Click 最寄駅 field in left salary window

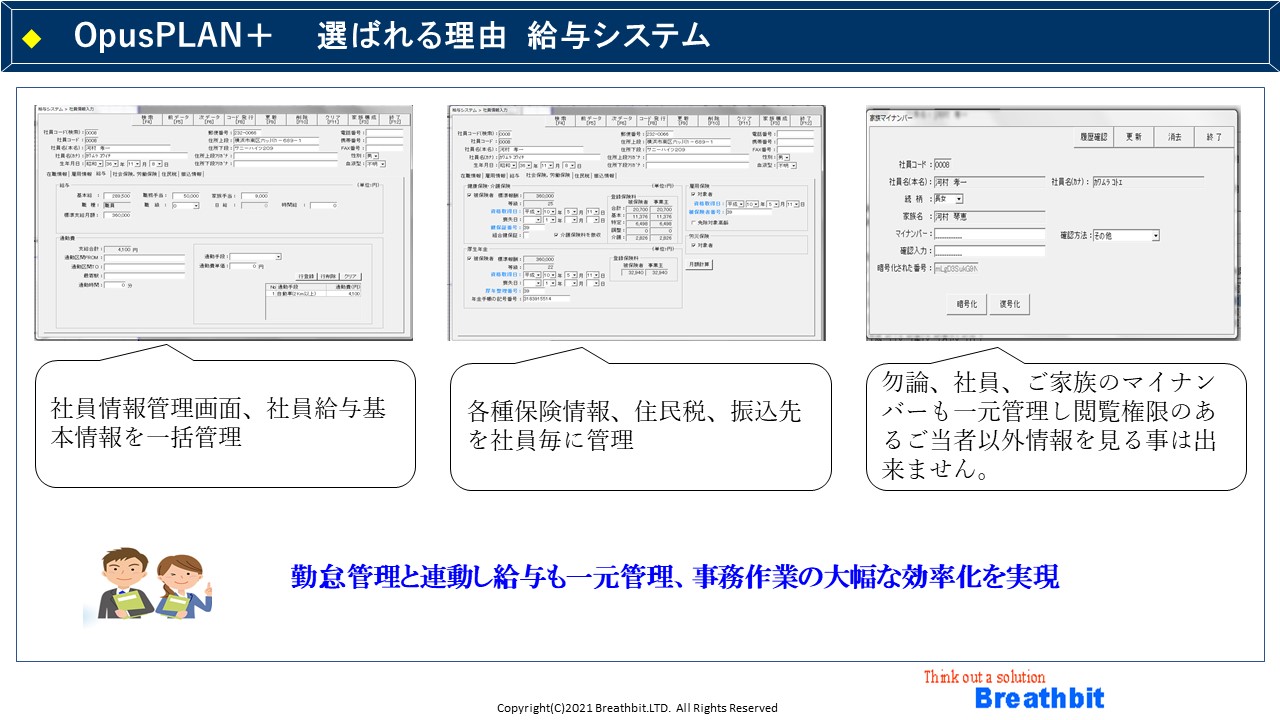click(x=144, y=275)
